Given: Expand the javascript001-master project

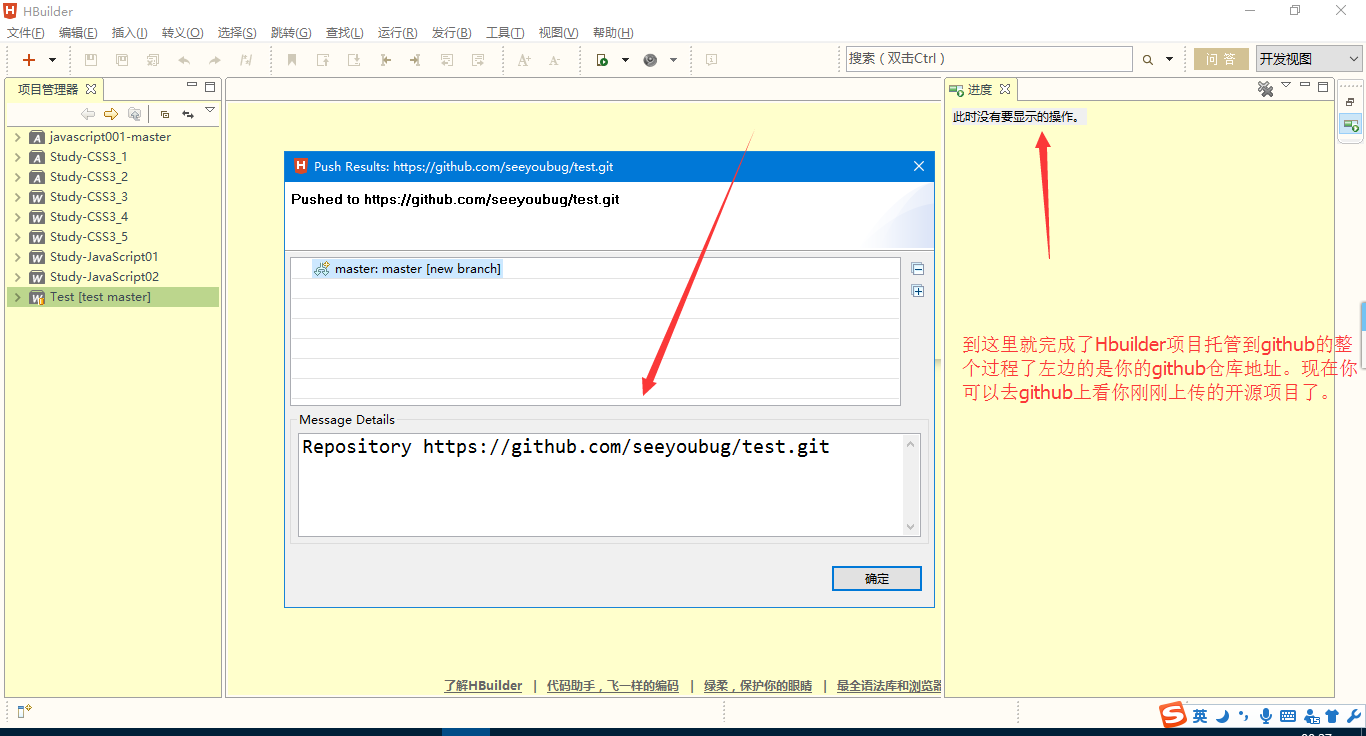Looking at the screenshot, I should point(18,137).
